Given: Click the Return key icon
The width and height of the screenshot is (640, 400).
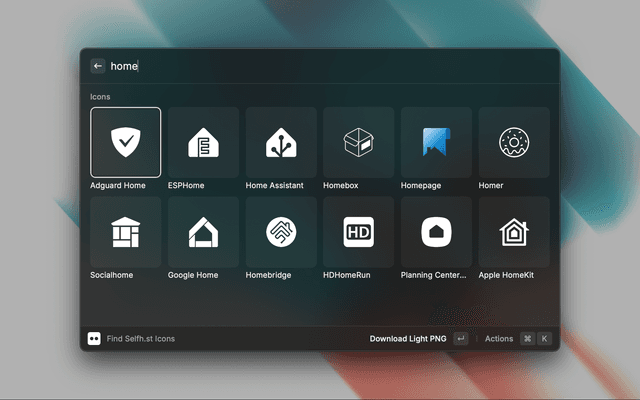Looking at the screenshot, I should tap(461, 339).
